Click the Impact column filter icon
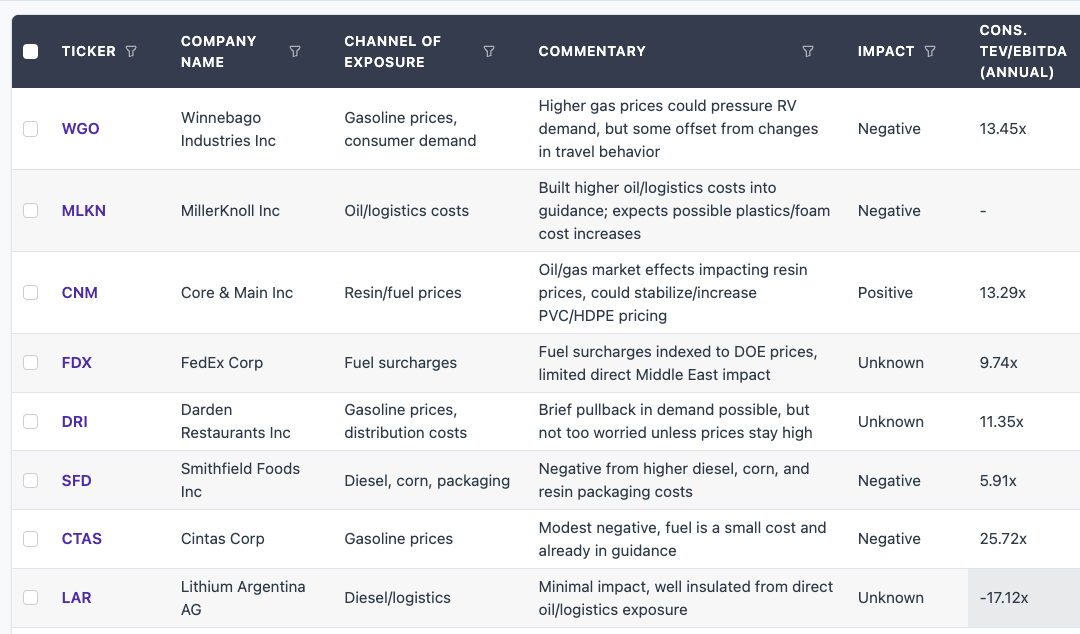Screen dimensions: 1080x634 [x=930, y=51]
